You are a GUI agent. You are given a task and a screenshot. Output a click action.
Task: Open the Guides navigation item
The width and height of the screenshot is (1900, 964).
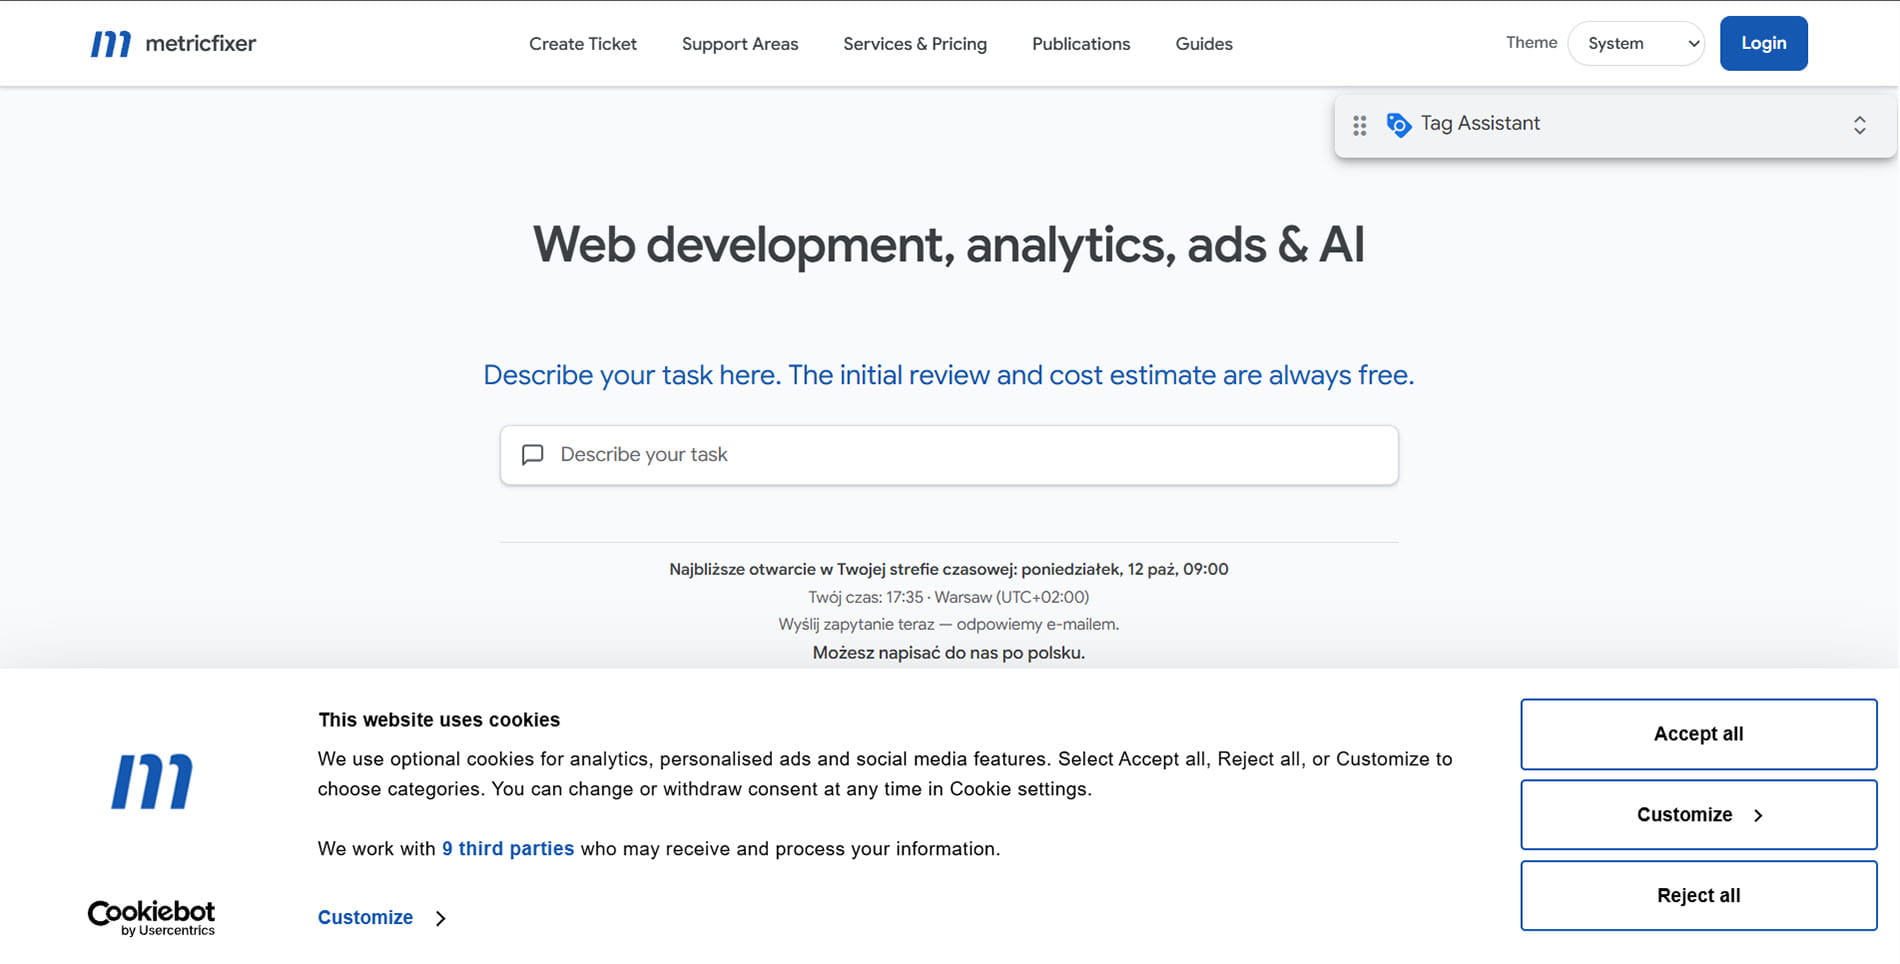pyautogui.click(x=1204, y=44)
